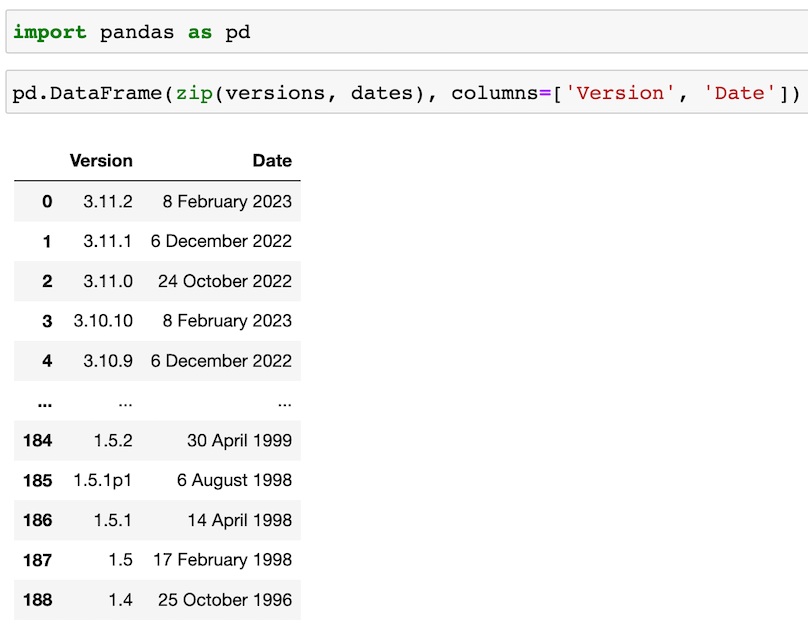Click row index 3 in the table

point(45,321)
